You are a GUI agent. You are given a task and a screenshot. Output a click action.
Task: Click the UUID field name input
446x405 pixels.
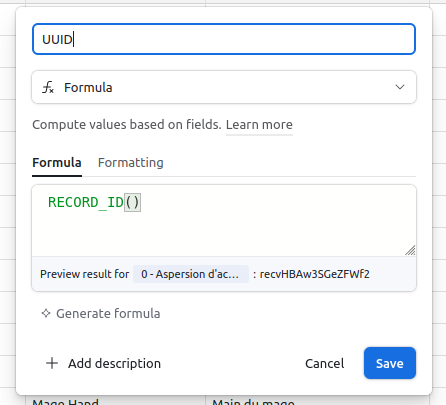click(x=224, y=39)
